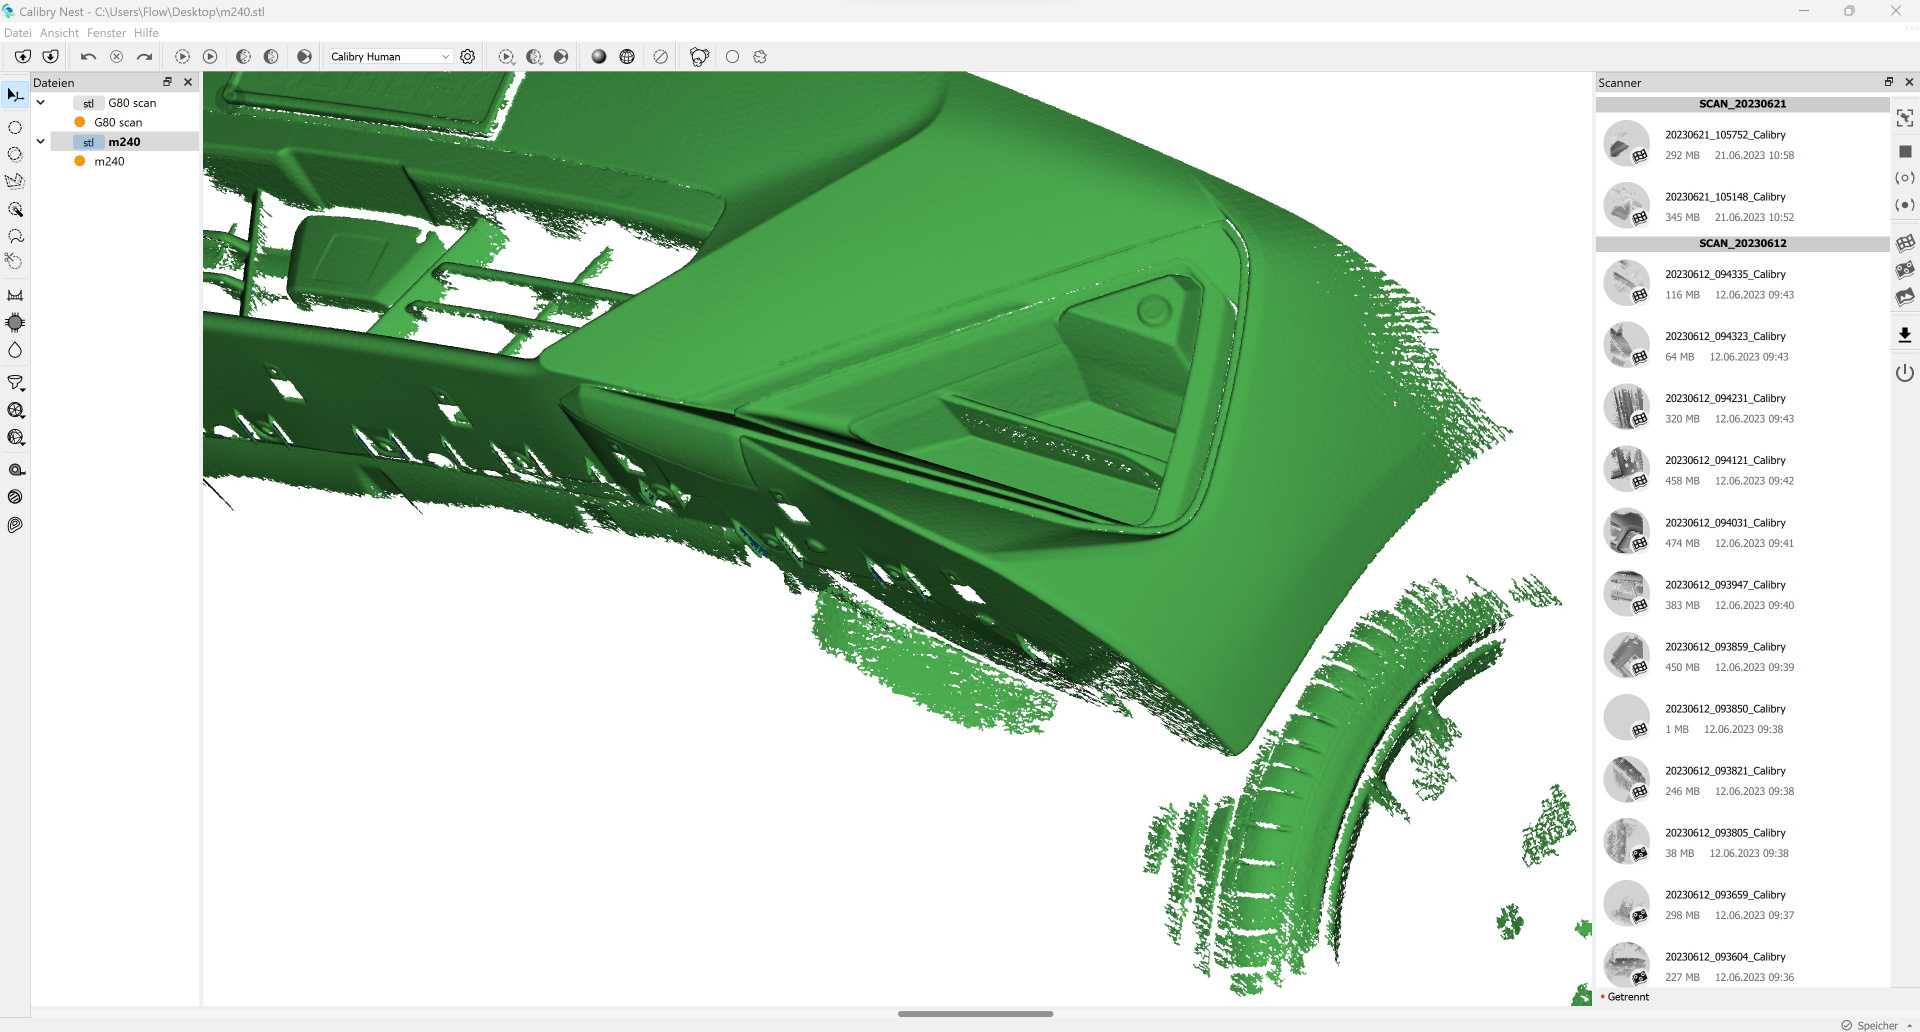Click the redo arrow in toolbar
Viewport: 1920px width, 1032px height.
coord(145,57)
